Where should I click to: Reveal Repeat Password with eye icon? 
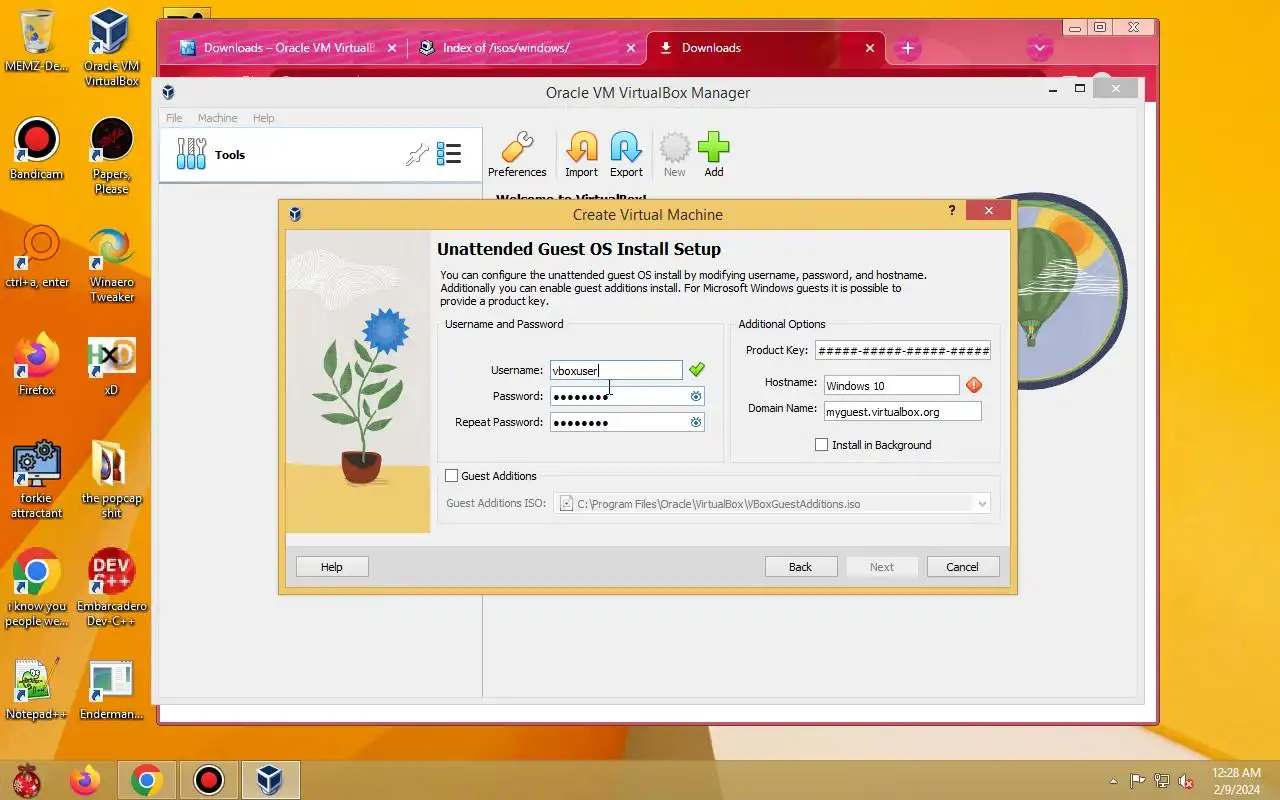[x=696, y=422]
